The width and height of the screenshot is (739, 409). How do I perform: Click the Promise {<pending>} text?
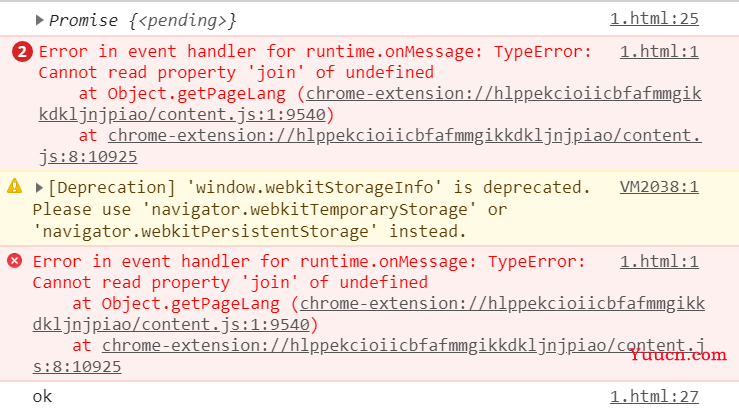[x=142, y=21]
